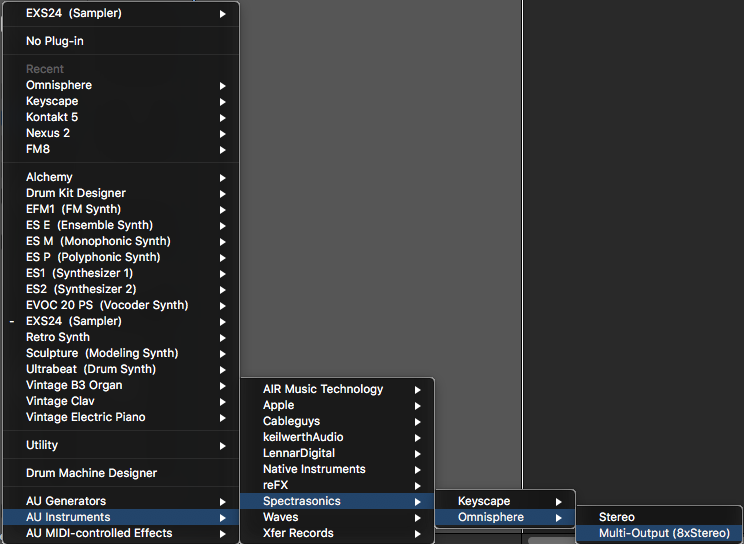The image size is (744, 544).
Task: Choose Retro Synth
Action: 121,338
